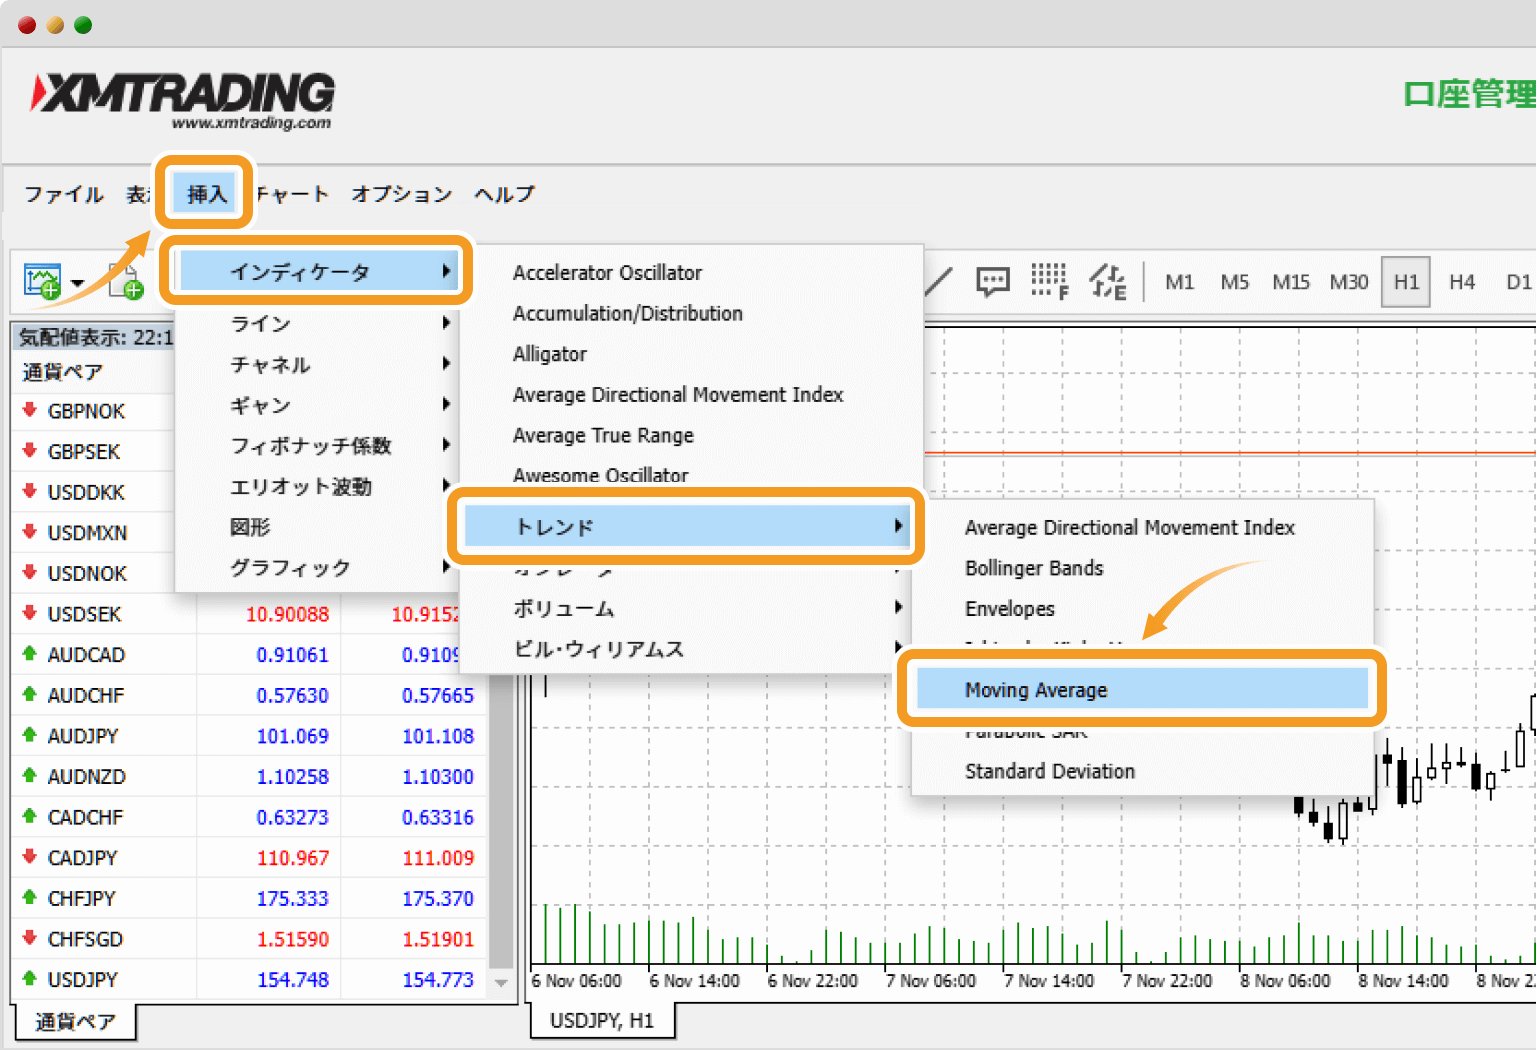The height and width of the screenshot is (1050, 1536).
Task: Switch chart to M30 timeframe
Action: [x=1349, y=282]
